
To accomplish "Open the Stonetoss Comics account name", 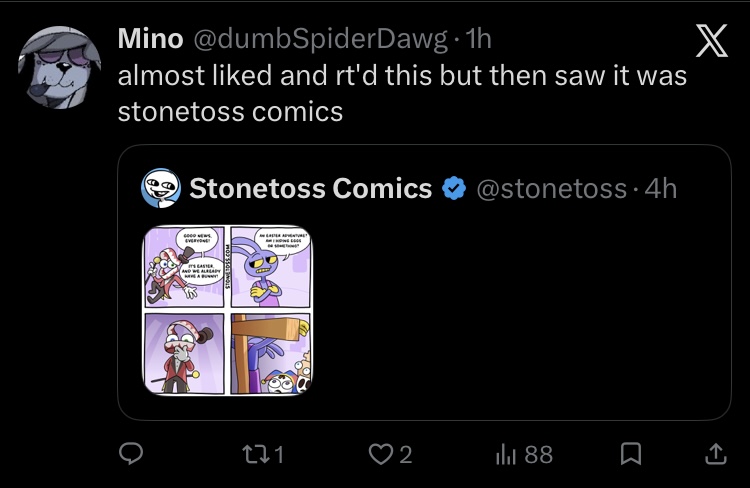I will 310,187.
